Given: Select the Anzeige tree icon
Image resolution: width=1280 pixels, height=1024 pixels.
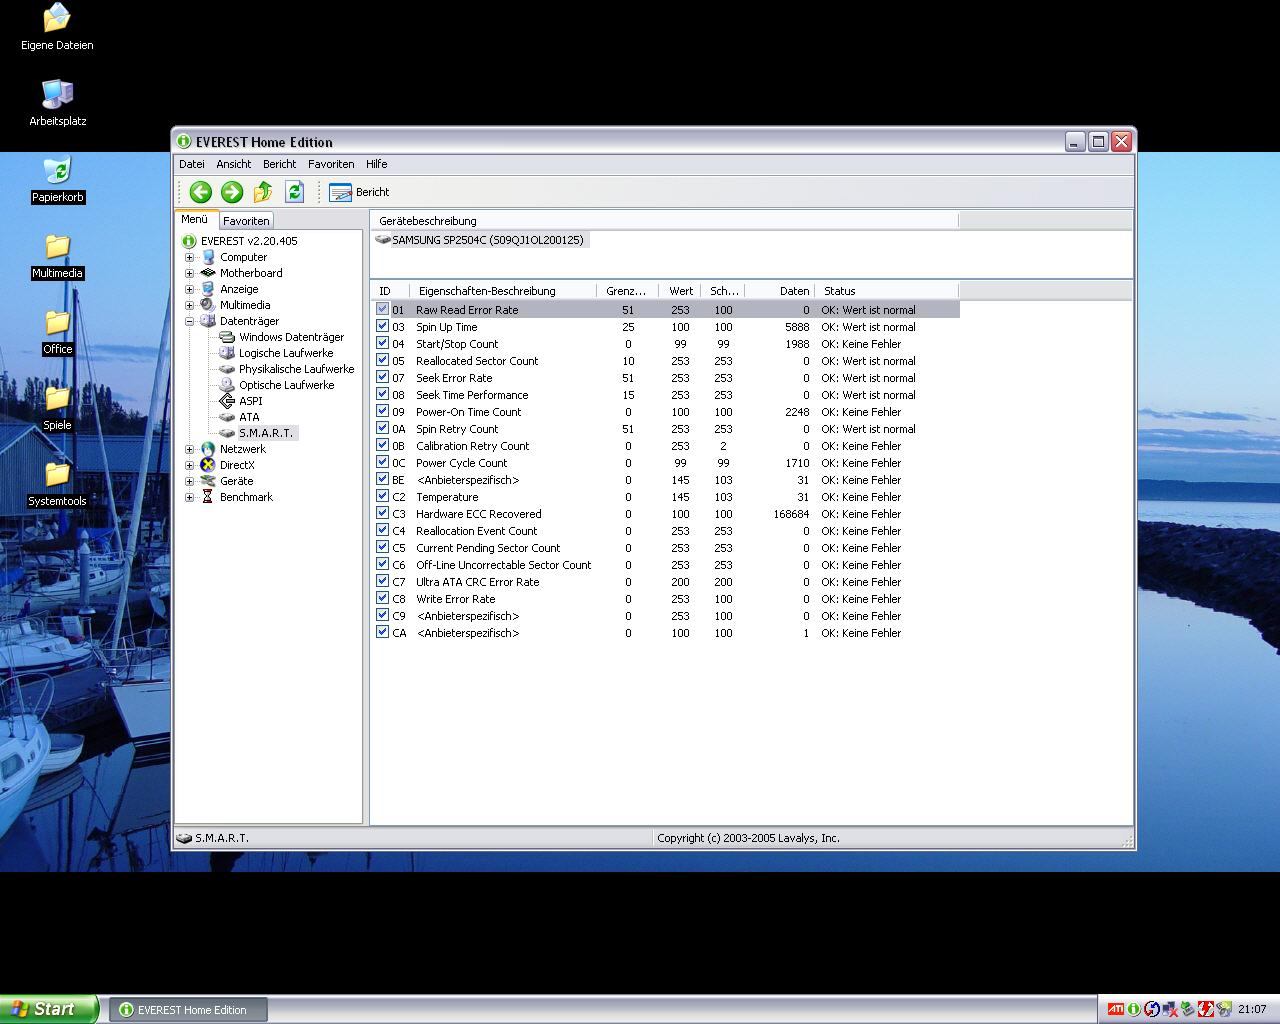Looking at the screenshot, I should [208, 289].
